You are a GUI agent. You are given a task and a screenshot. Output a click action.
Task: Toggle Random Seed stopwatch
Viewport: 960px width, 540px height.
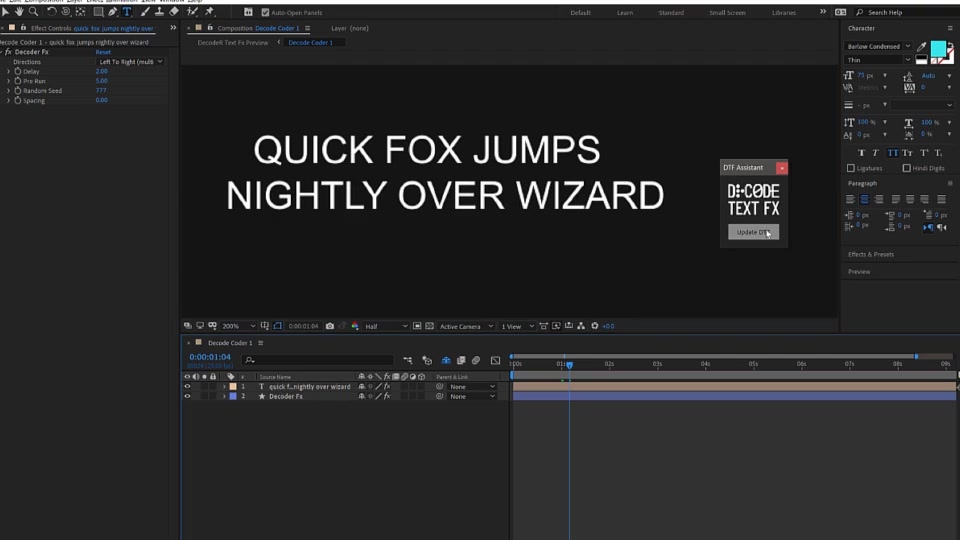pyautogui.click(x=18, y=91)
